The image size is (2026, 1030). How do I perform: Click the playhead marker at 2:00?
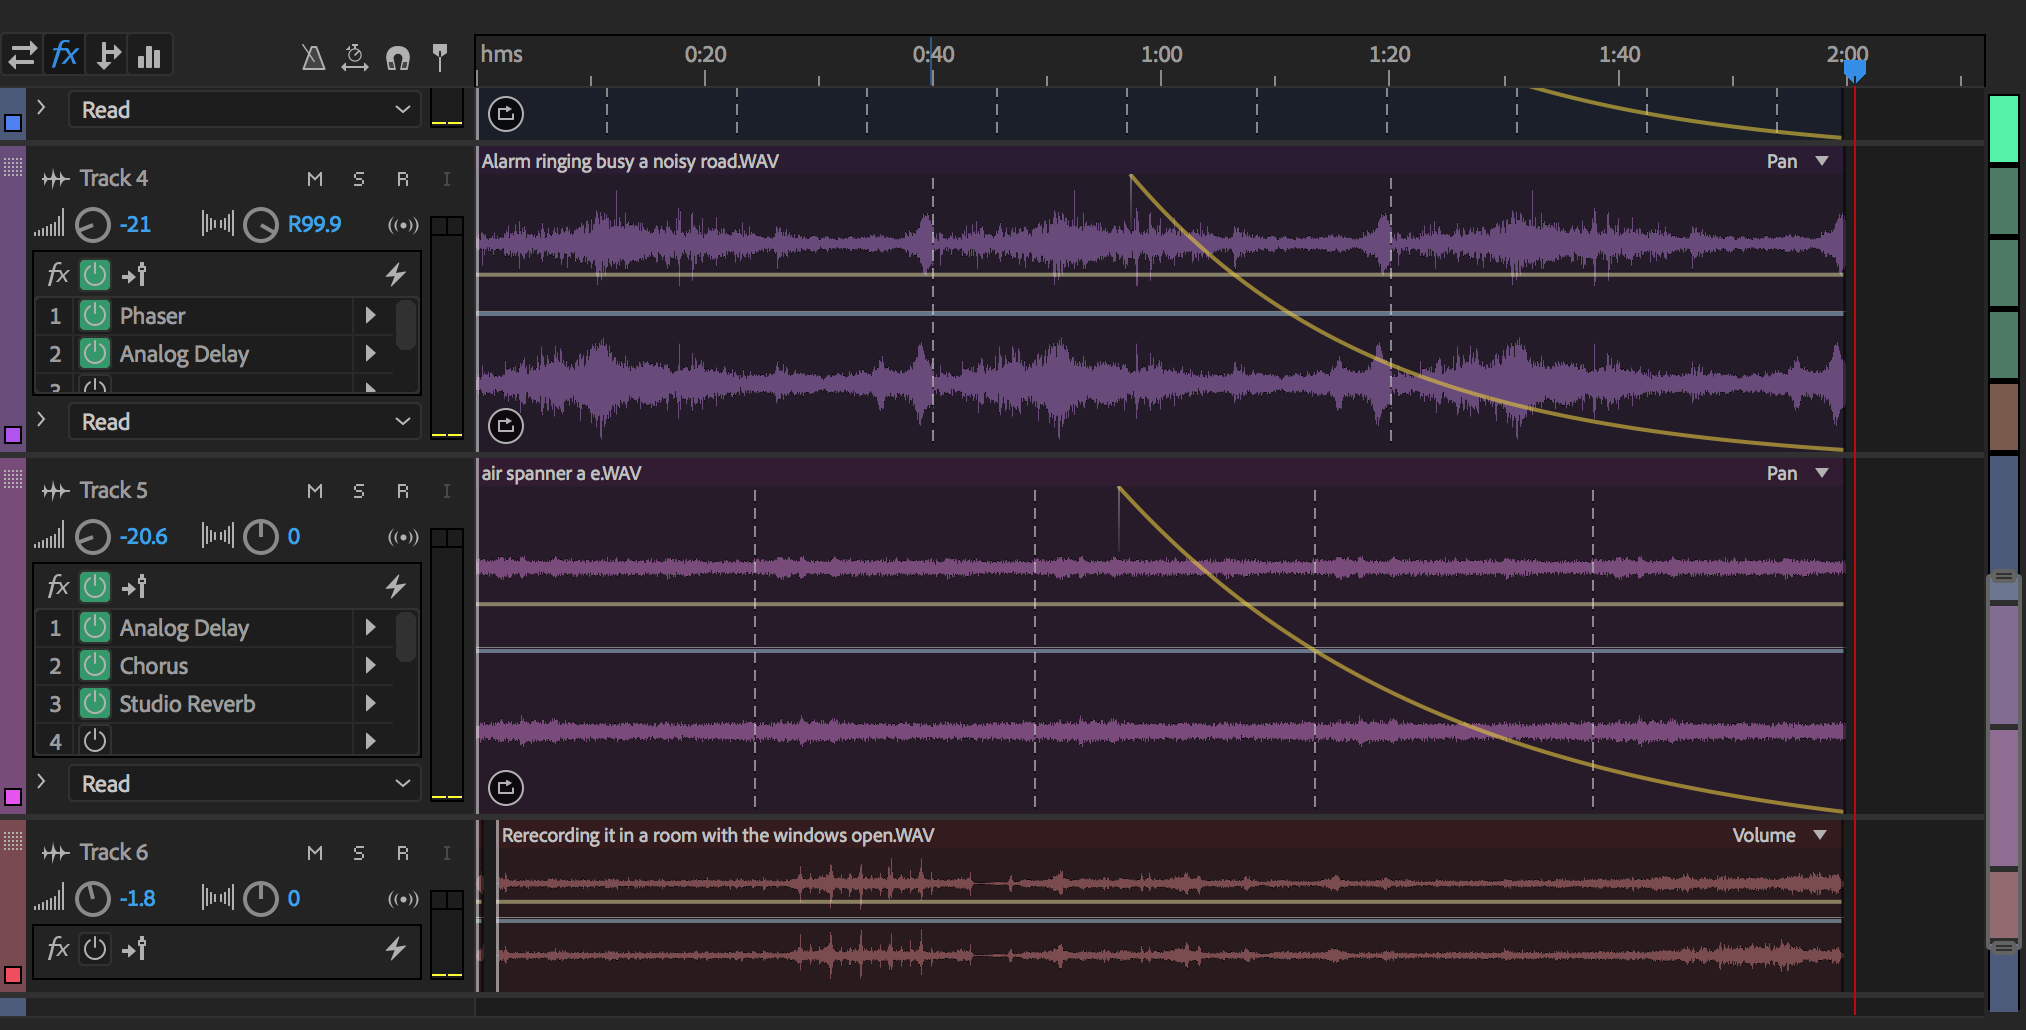click(x=1855, y=70)
